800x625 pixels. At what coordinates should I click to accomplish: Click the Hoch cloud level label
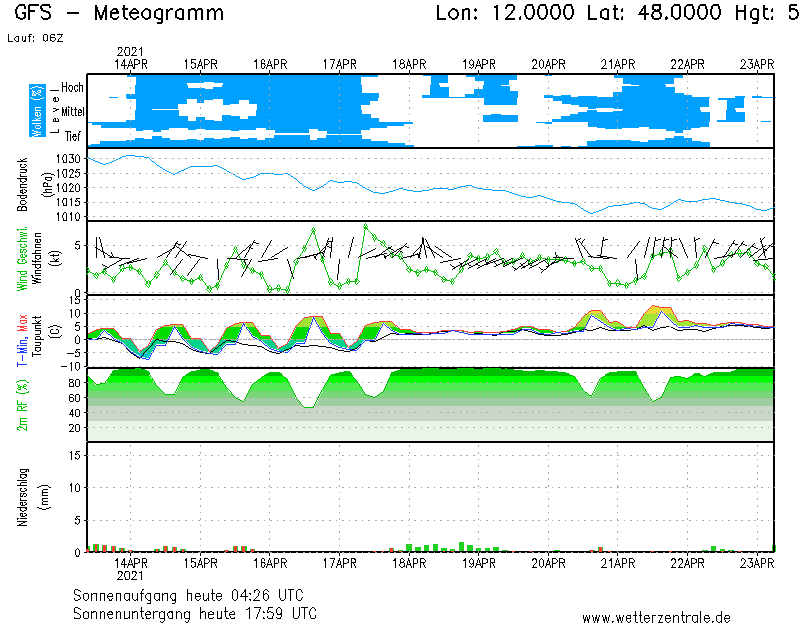pos(72,88)
